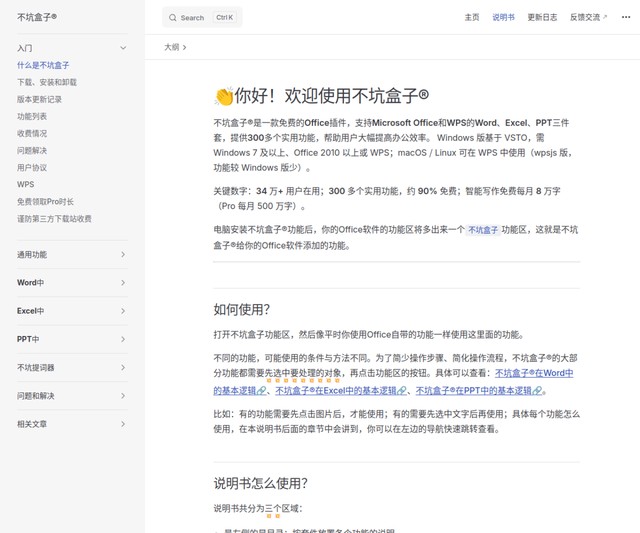Expand the Word中 section chevron
This screenshot has width=640, height=533.
tap(123, 283)
